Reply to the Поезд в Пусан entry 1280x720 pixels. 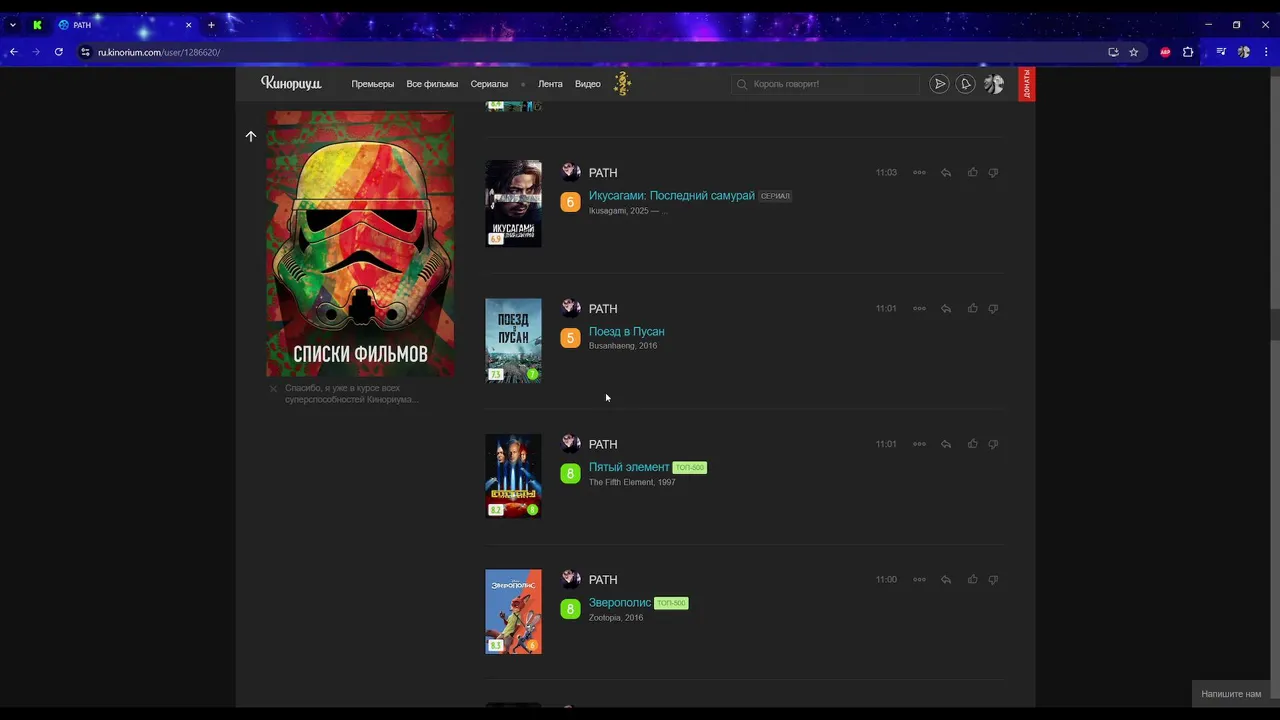click(x=946, y=308)
